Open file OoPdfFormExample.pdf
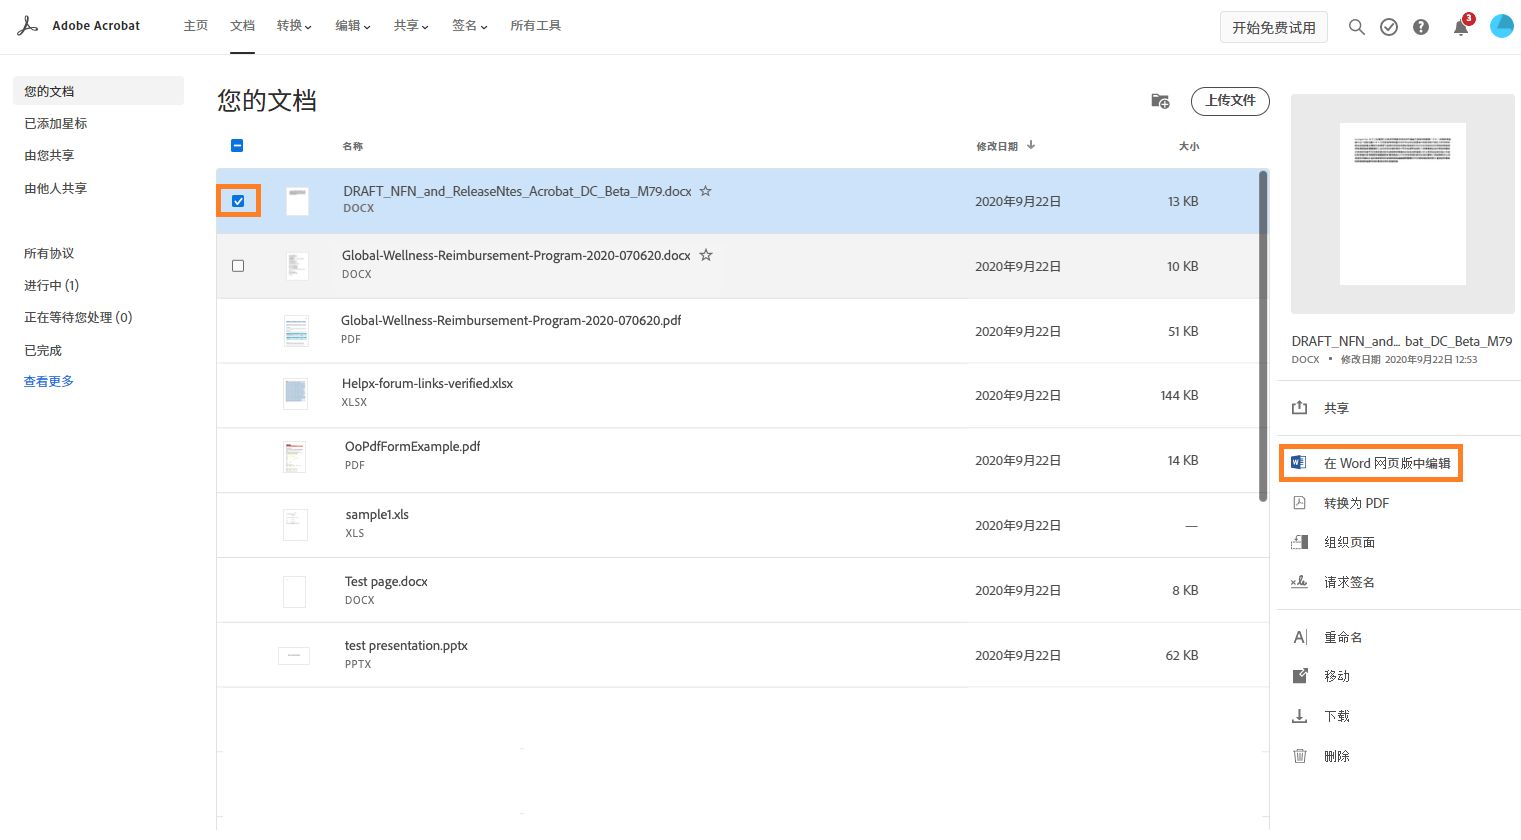Screen dimensions: 1521x840 [412, 446]
